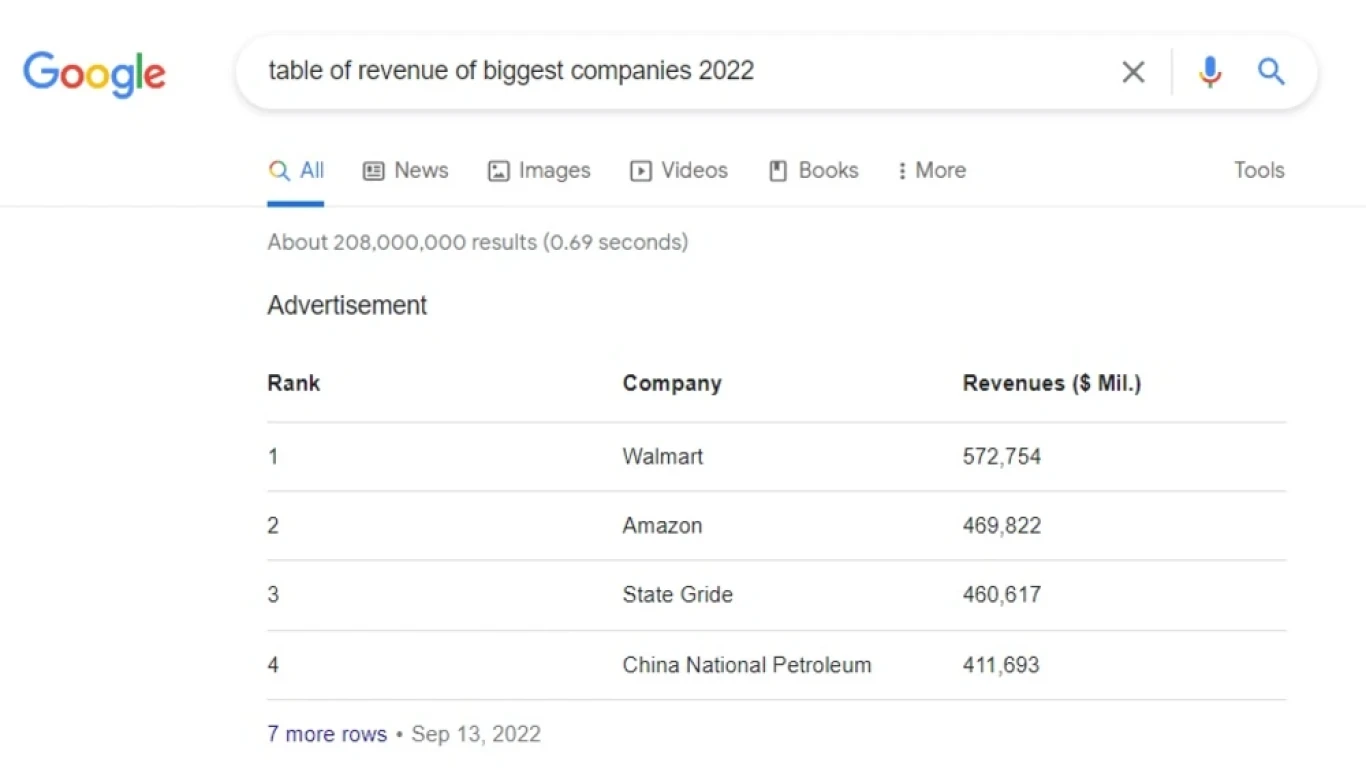The height and width of the screenshot is (768, 1366).
Task: Open the Tools options
Action: 1259,170
